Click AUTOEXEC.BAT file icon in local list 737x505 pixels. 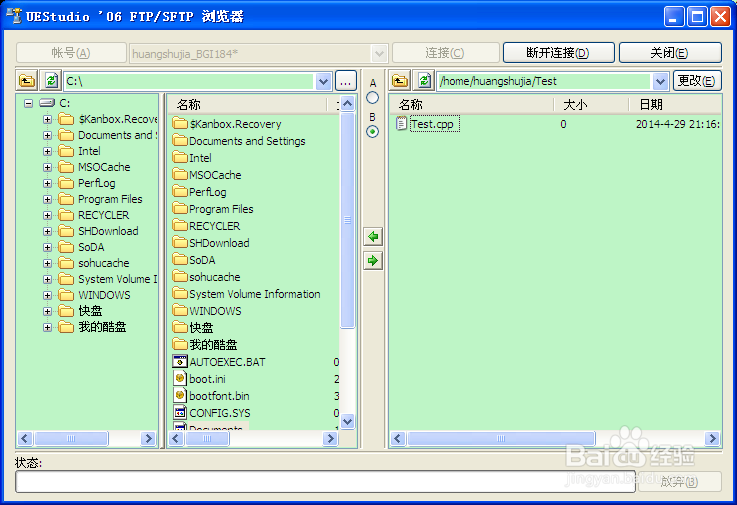(180, 362)
